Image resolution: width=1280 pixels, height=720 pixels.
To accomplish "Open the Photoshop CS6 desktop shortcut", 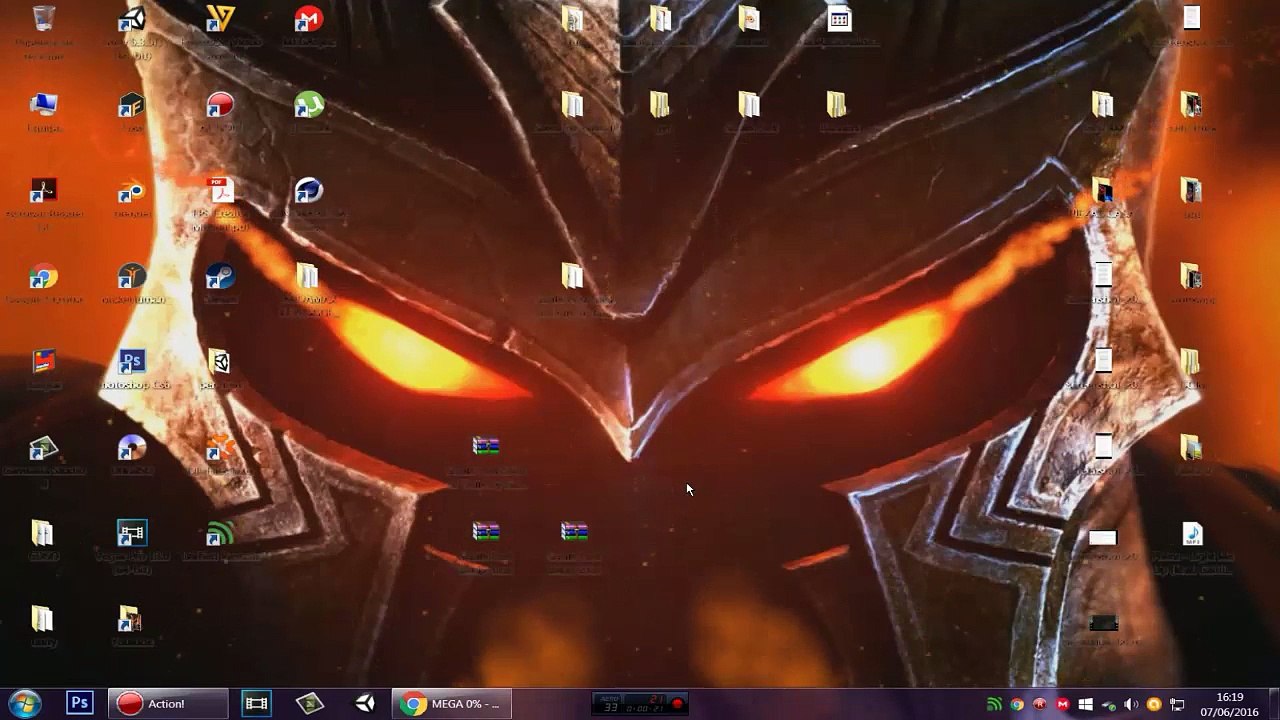I will pos(131,363).
